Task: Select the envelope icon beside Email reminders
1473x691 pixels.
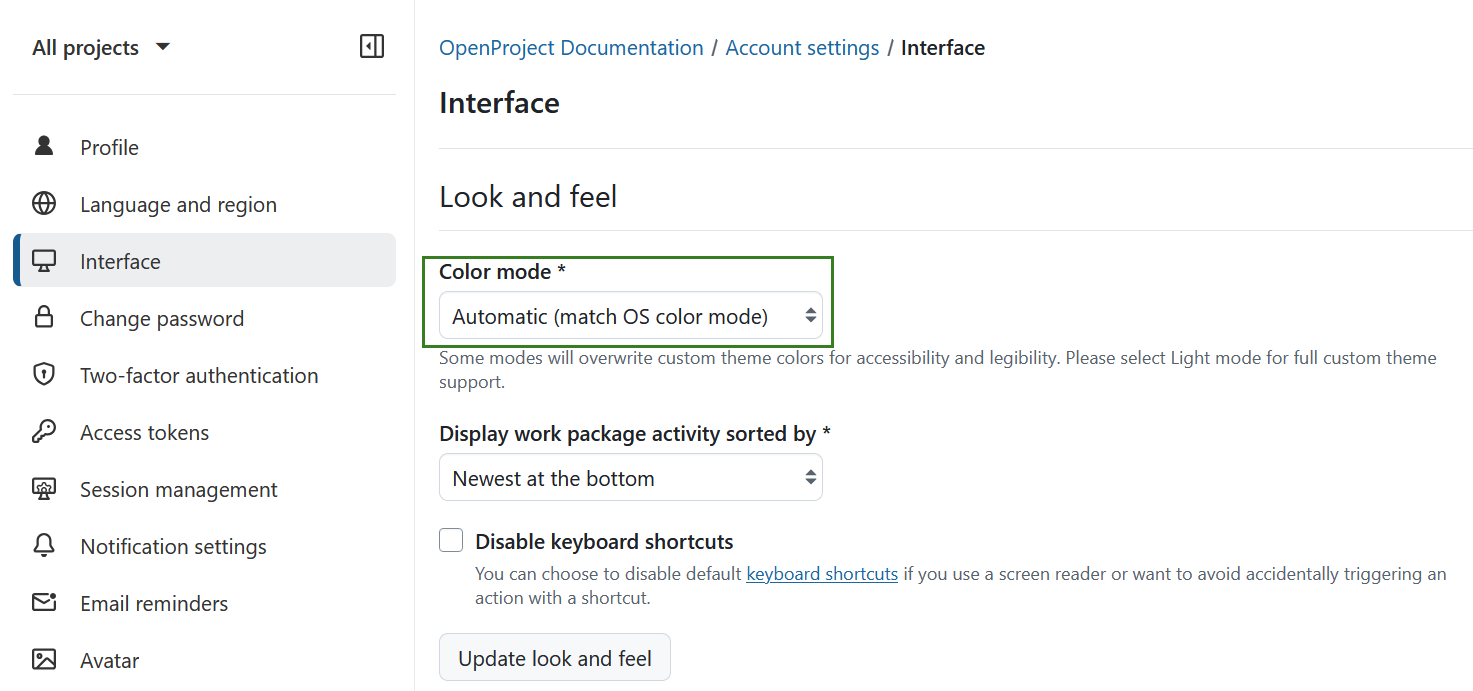Action: click(44, 603)
